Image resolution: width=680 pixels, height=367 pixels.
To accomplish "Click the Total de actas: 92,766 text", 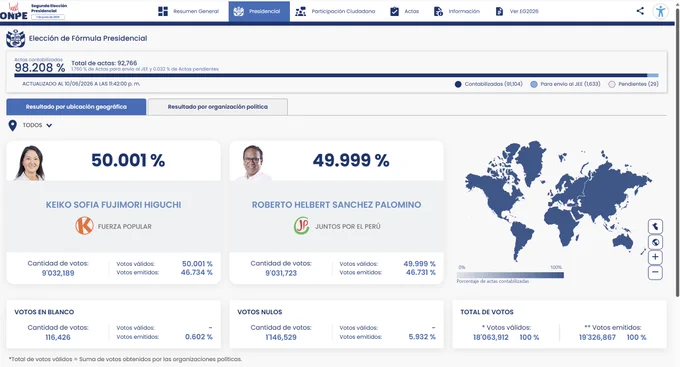I will point(104,63).
